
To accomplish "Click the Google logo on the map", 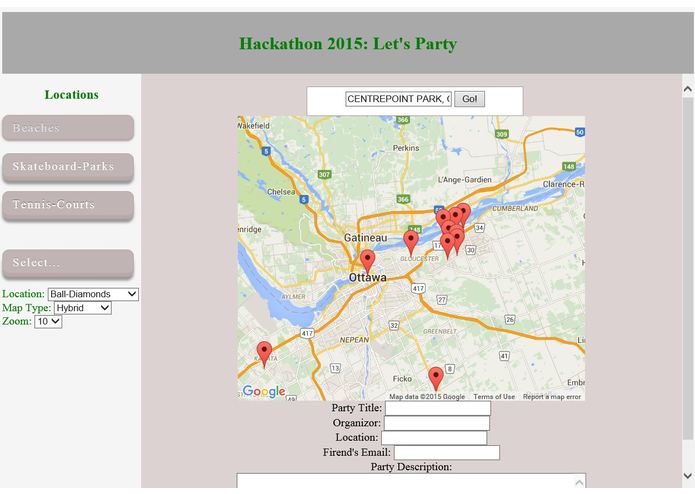I will point(264,391).
